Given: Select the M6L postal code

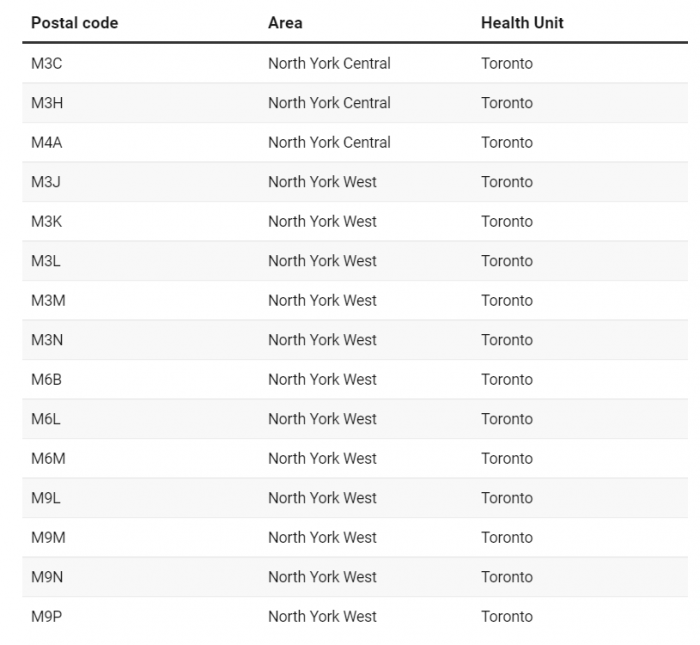Looking at the screenshot, I should click(x=46, y=419).
